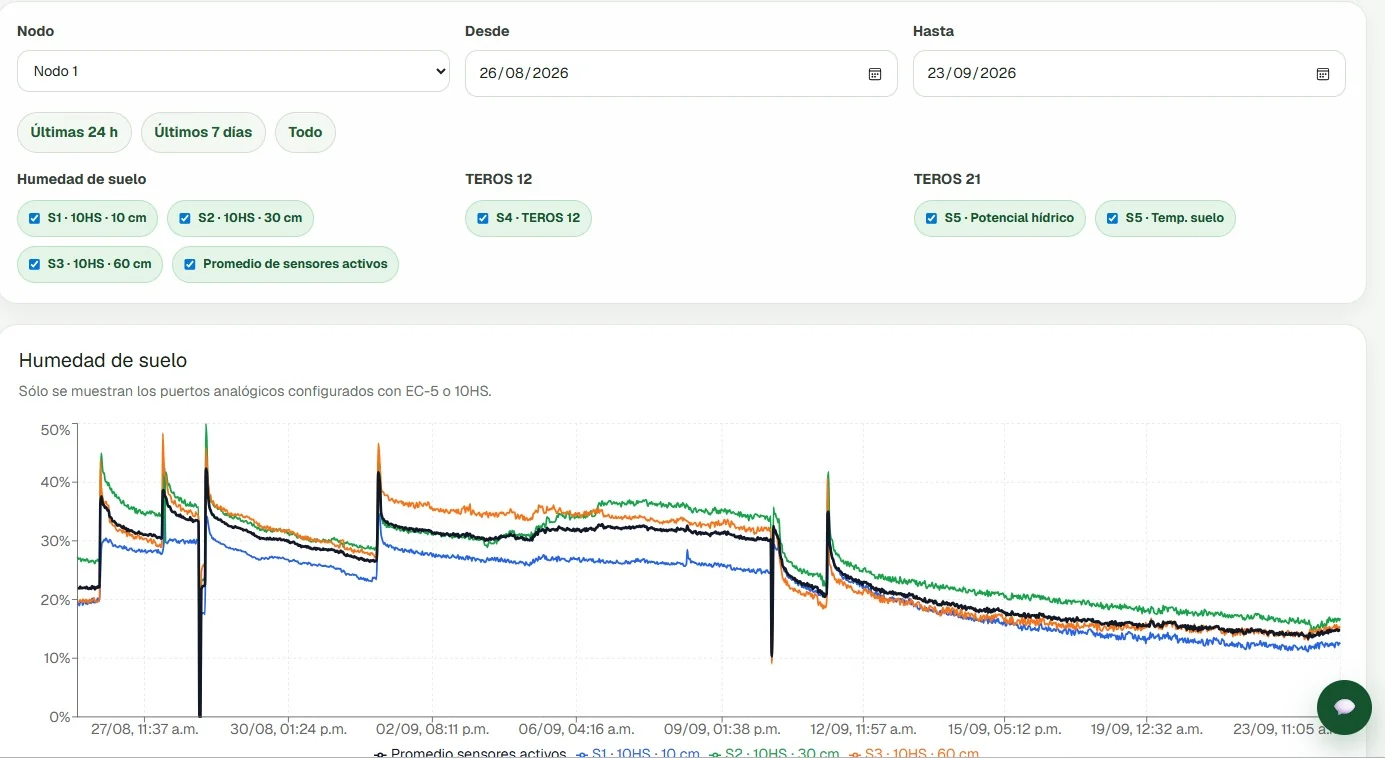This screenshot has height=758, width=1385.
Task: Toggle S4 · TEROS 12 checkbox
Action: click(483, 218)
